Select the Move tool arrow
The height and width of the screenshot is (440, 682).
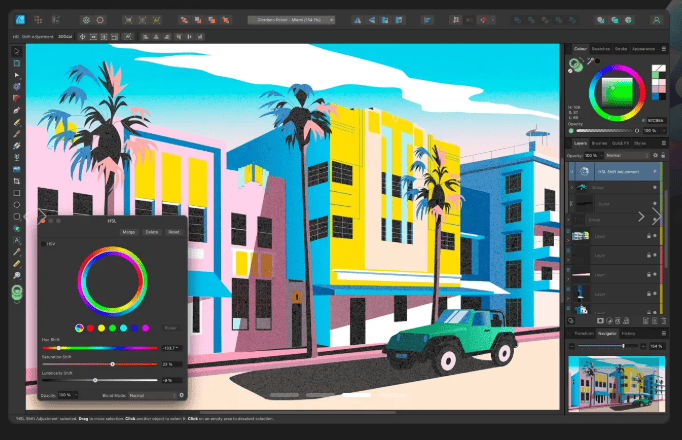(x=17, y=51)
